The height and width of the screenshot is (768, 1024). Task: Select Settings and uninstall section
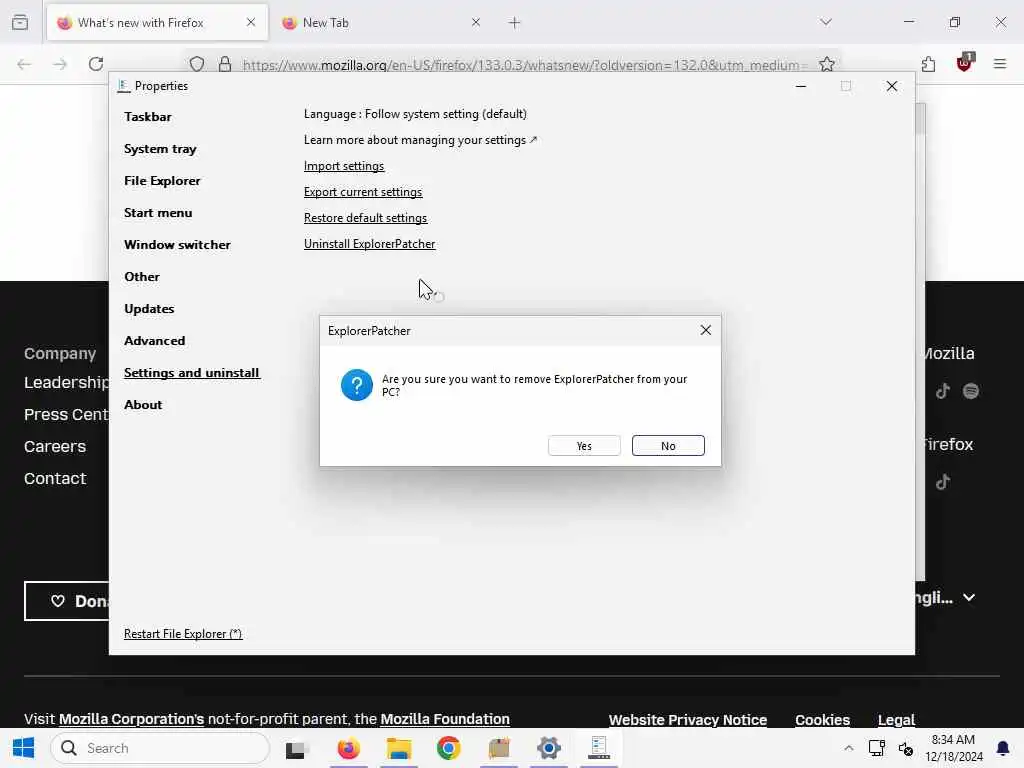(192, 373)
